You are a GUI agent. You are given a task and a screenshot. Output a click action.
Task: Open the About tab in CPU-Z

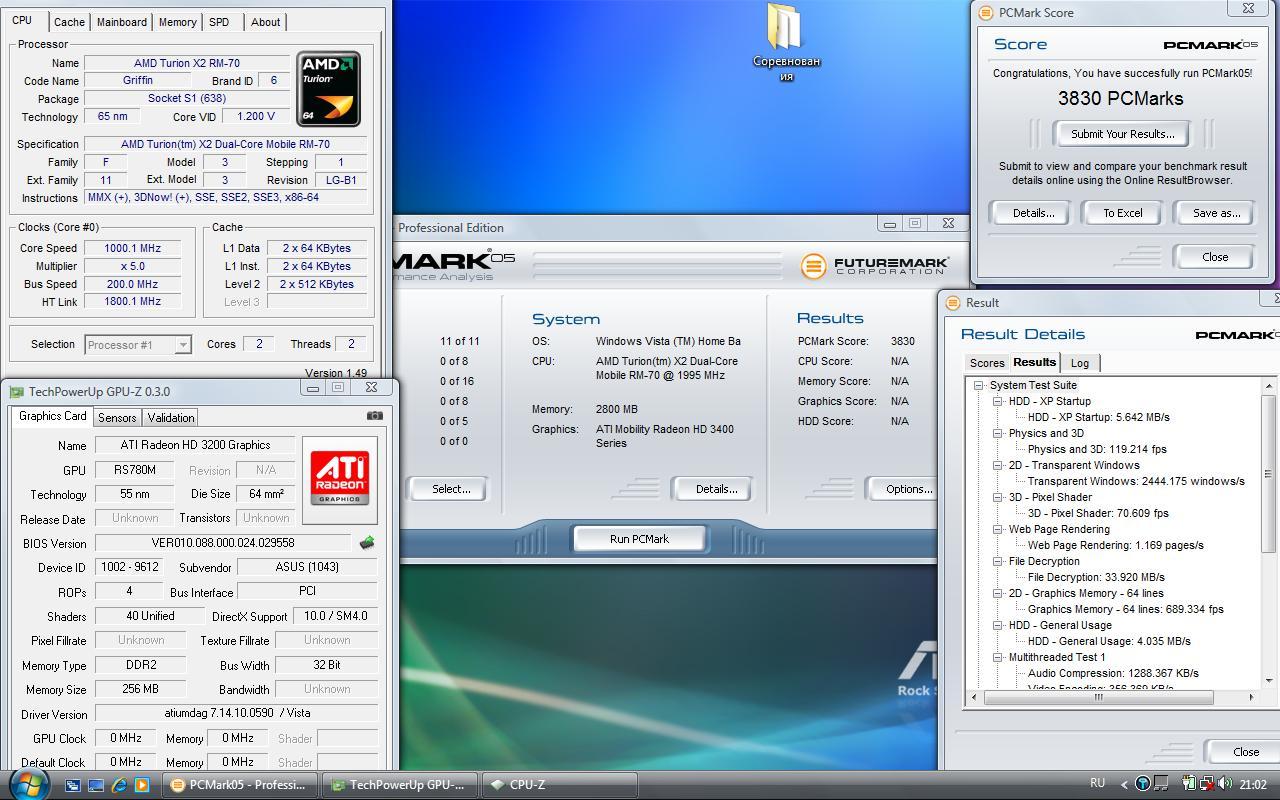point(265,21)
